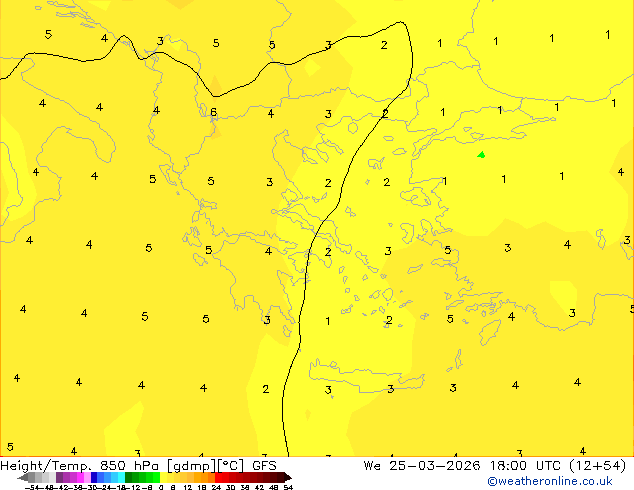Click the '[gdmp]' unit label
The image size is (634, 490).
(x=192, y=466)
